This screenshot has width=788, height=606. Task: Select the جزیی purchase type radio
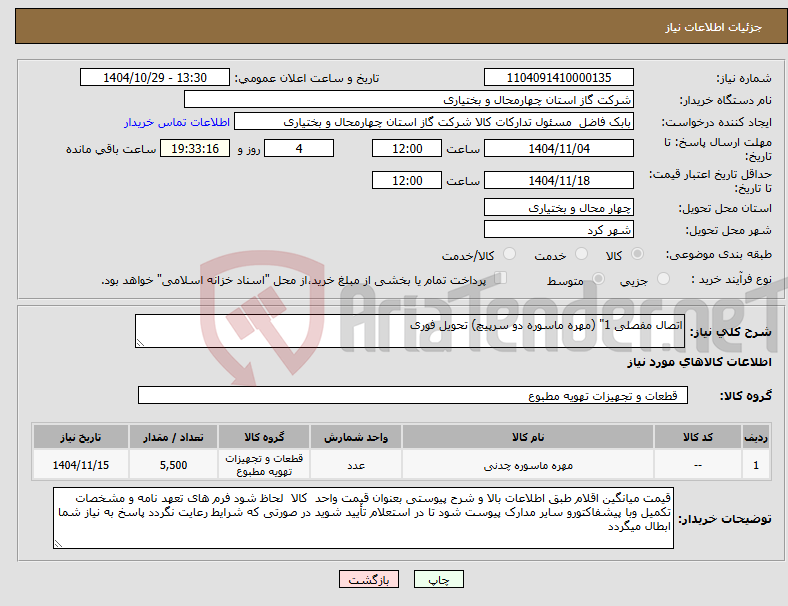coord(663,279)
